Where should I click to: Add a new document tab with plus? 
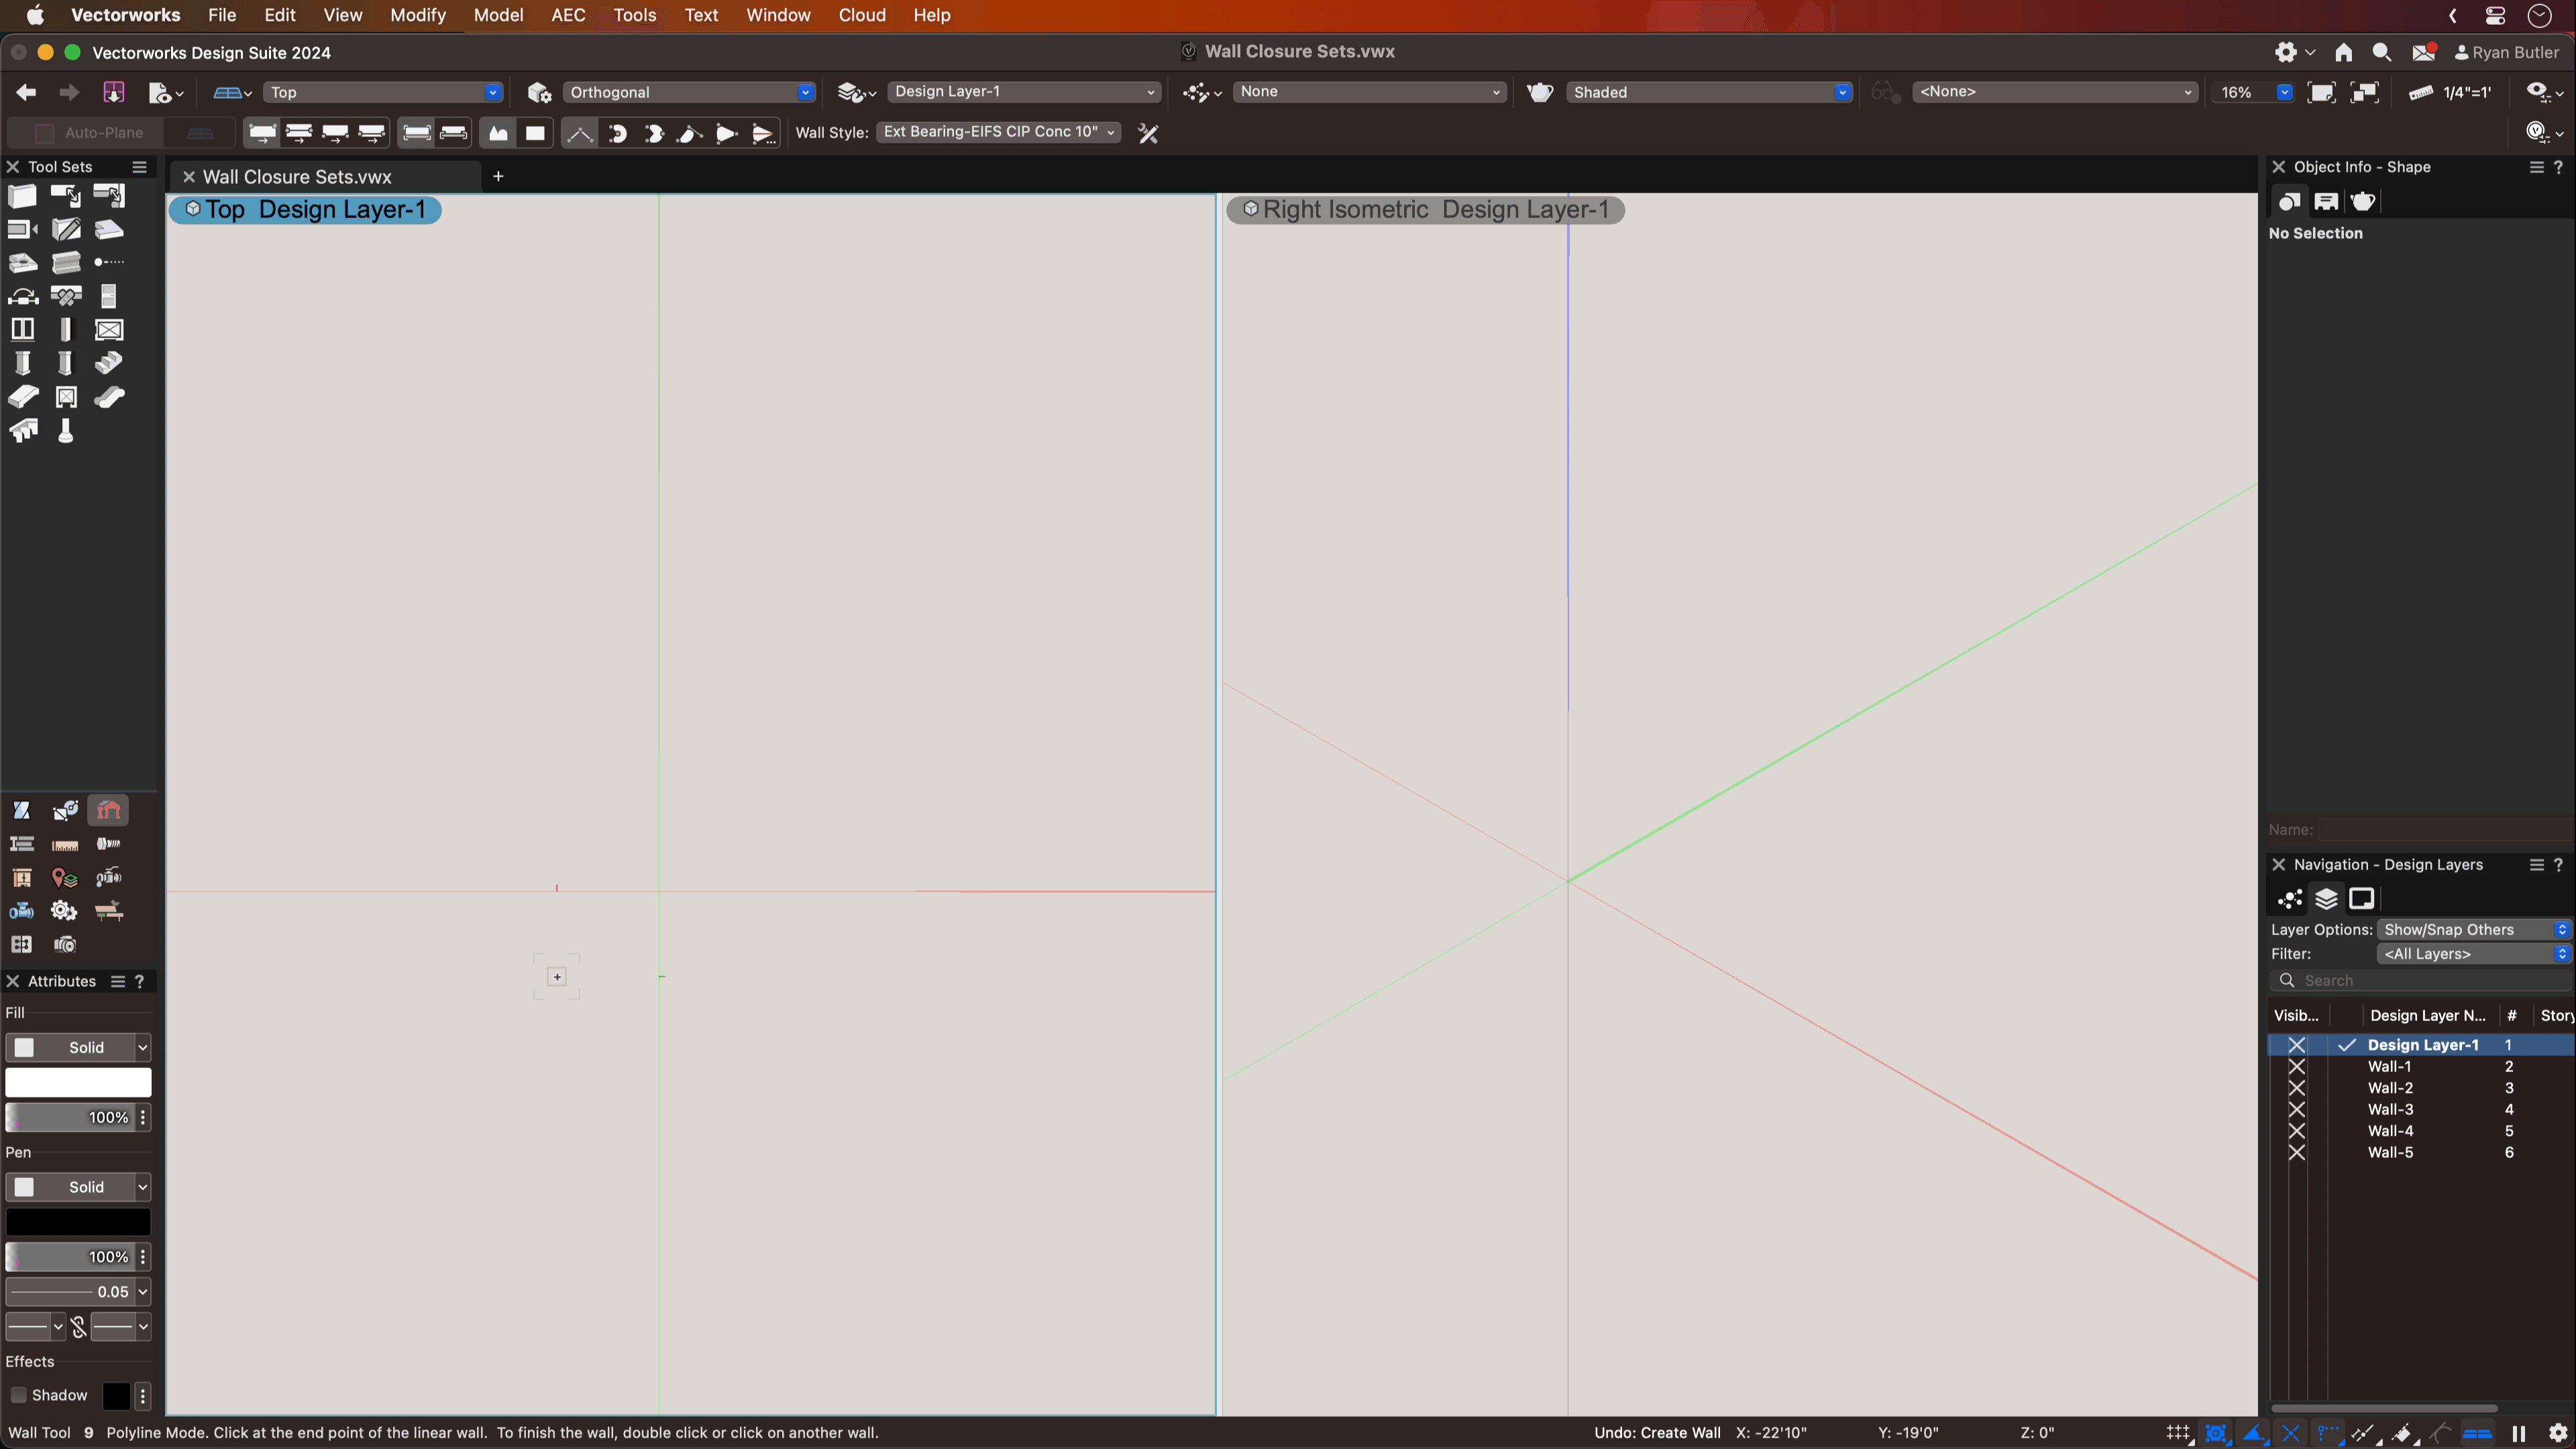coord(498,177)
